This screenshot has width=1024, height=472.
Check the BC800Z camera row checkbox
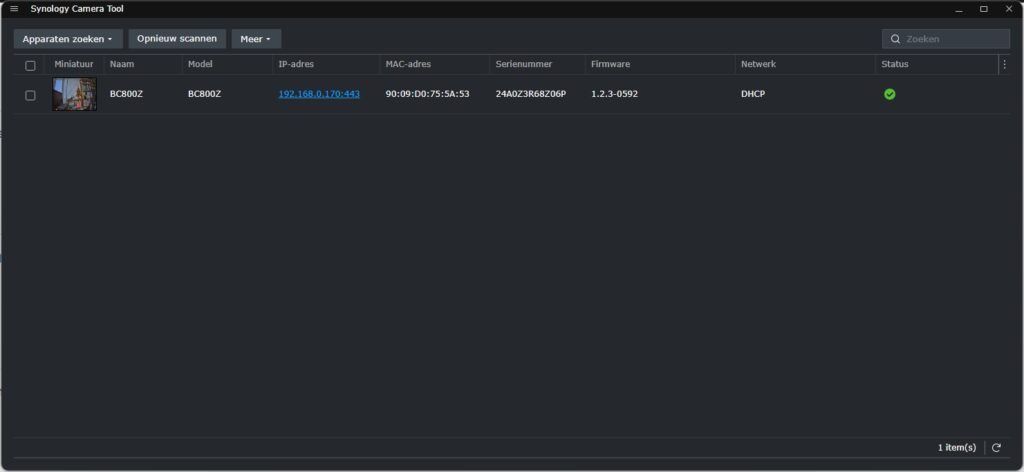click(x=30, y=95)
